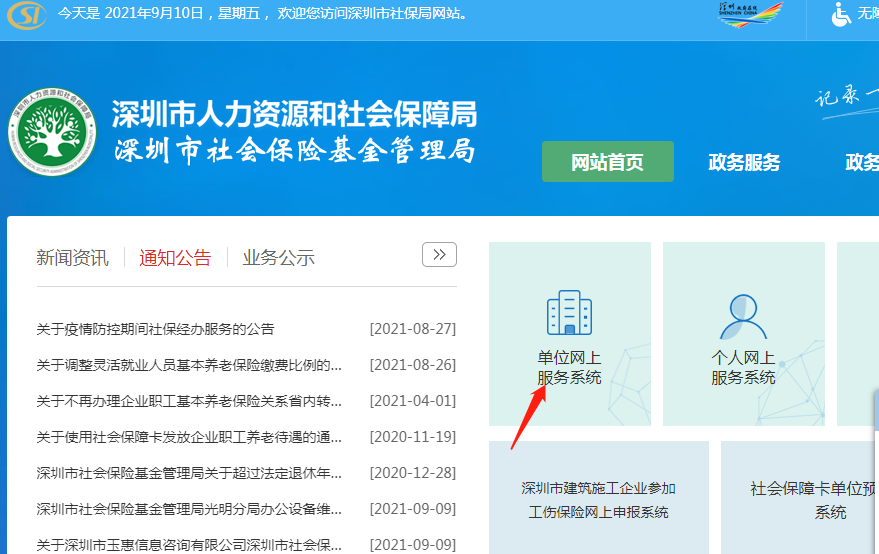This screenshot has height=554, width=879.
Task: Click the Shenzhen China rainbow logo
Action: 750,15
